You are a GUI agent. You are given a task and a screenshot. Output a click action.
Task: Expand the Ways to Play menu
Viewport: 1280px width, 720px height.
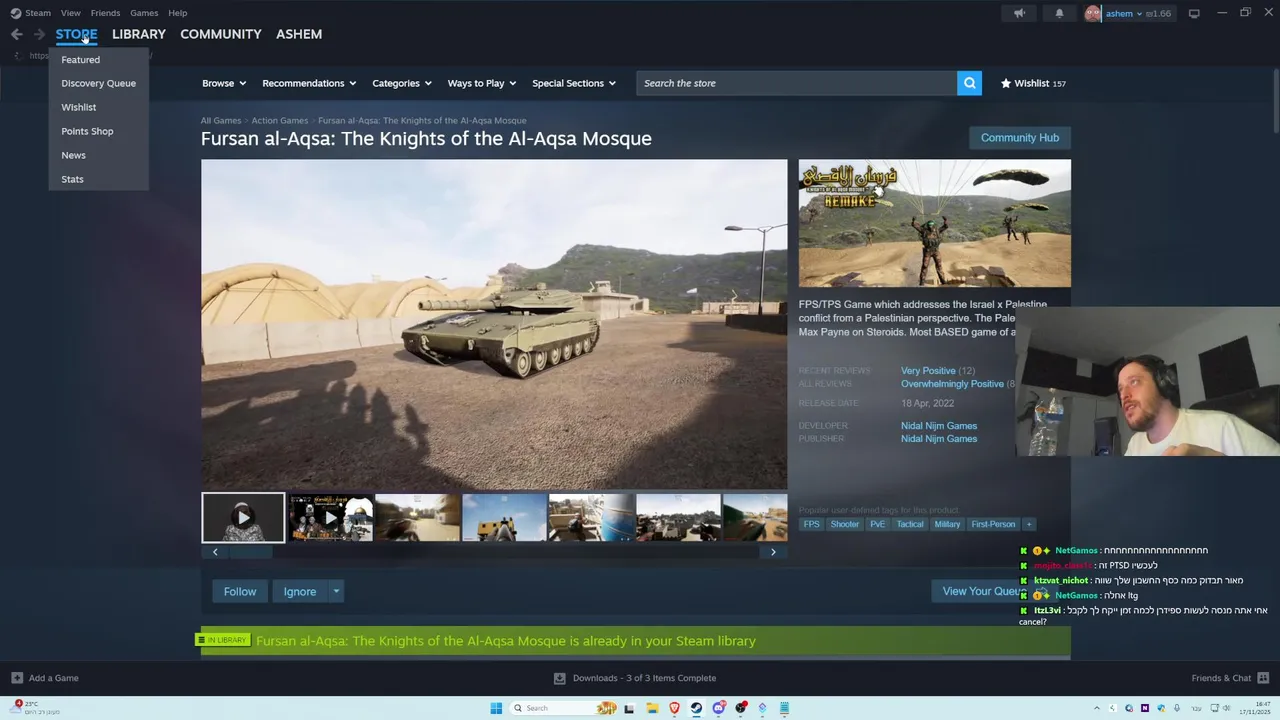pyautogui.click(x=482, y=83)
